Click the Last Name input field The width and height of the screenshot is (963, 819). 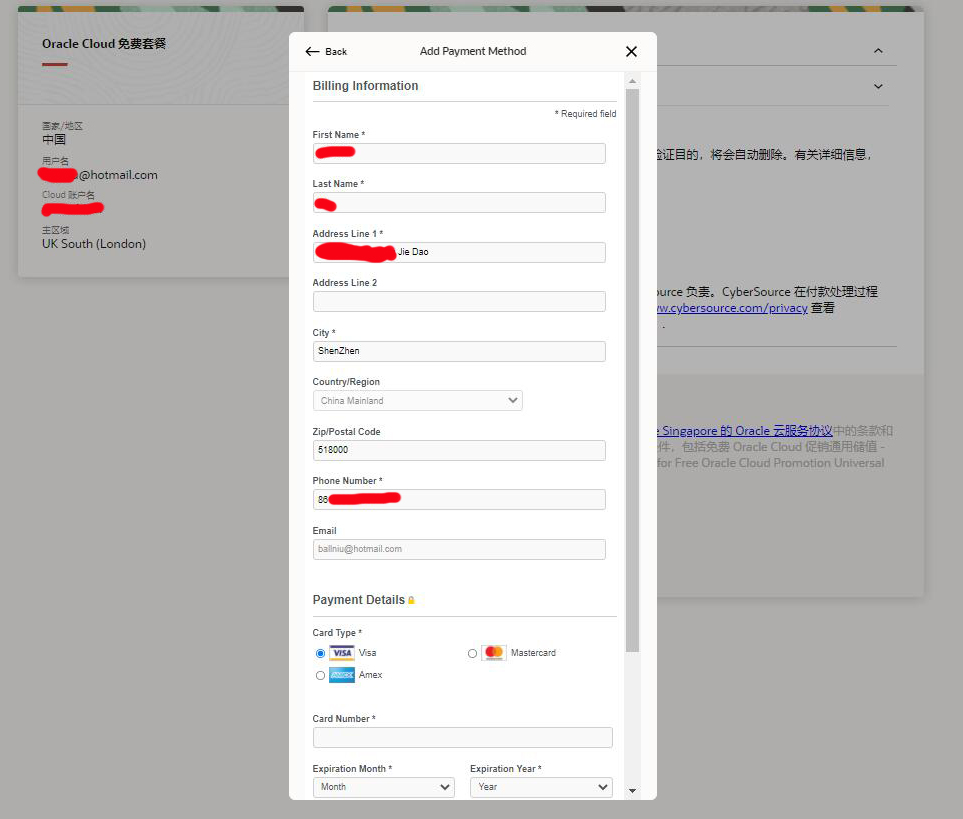pyautogui.click(x=459, y=203)
